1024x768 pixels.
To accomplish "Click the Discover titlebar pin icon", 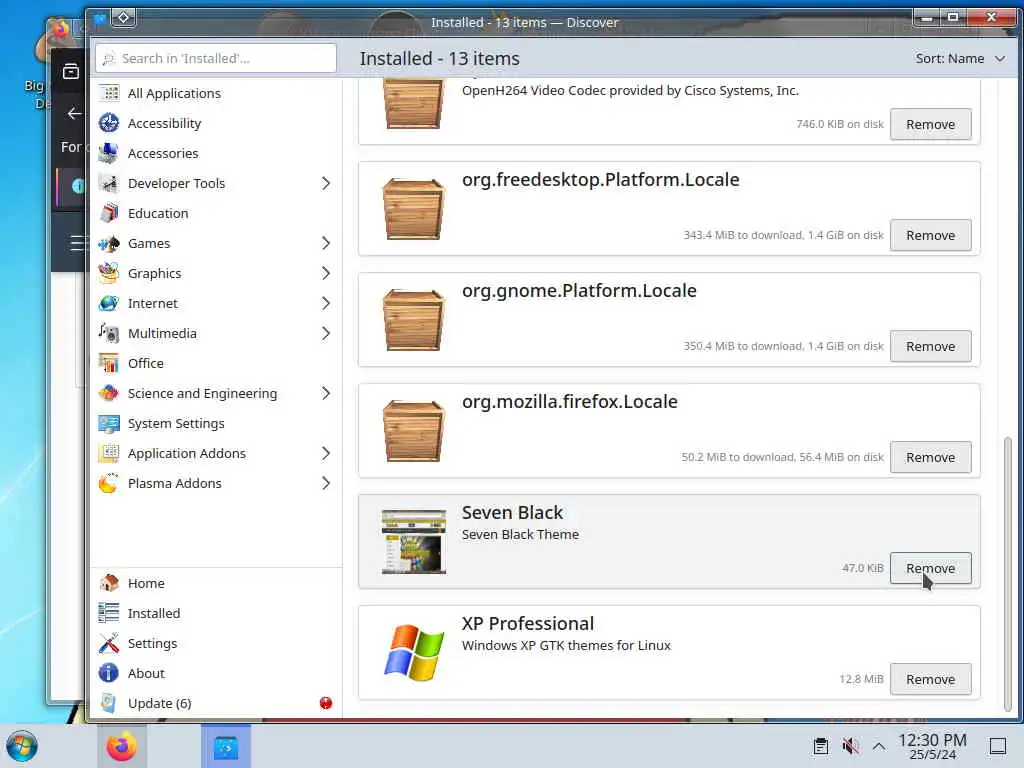I will click(x=123, y=18).
